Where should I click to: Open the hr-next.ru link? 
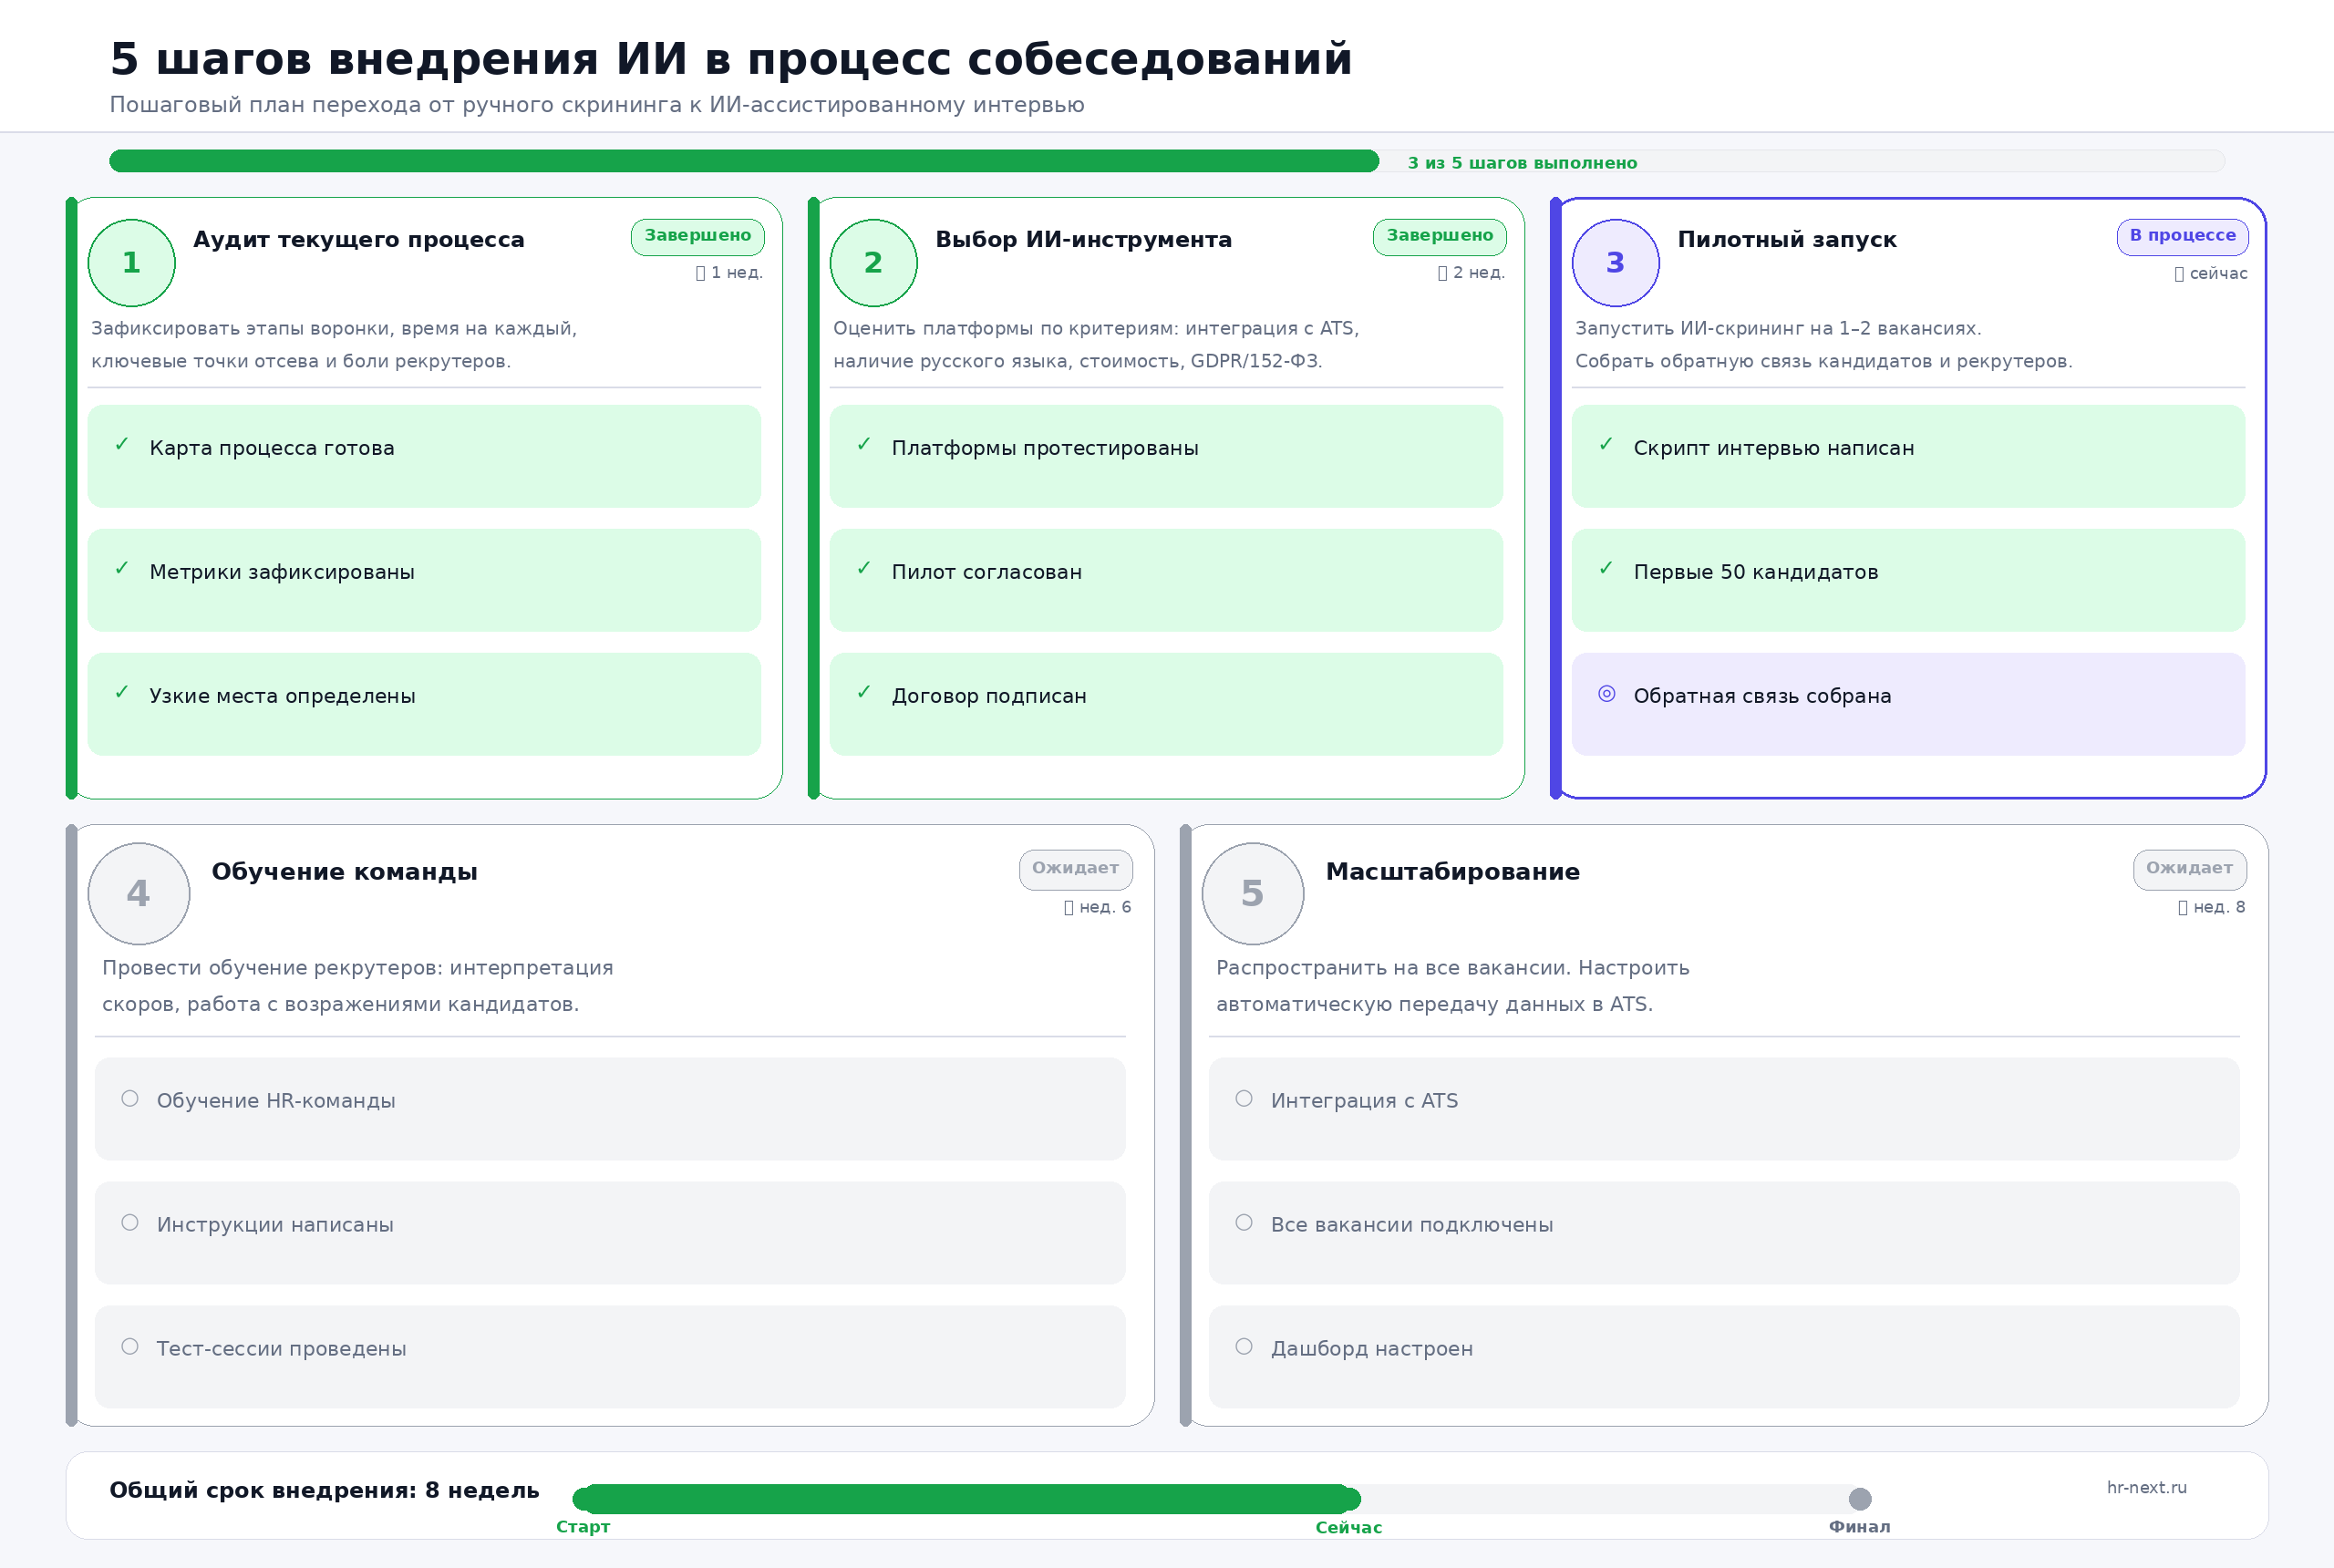point(2147,1488)
